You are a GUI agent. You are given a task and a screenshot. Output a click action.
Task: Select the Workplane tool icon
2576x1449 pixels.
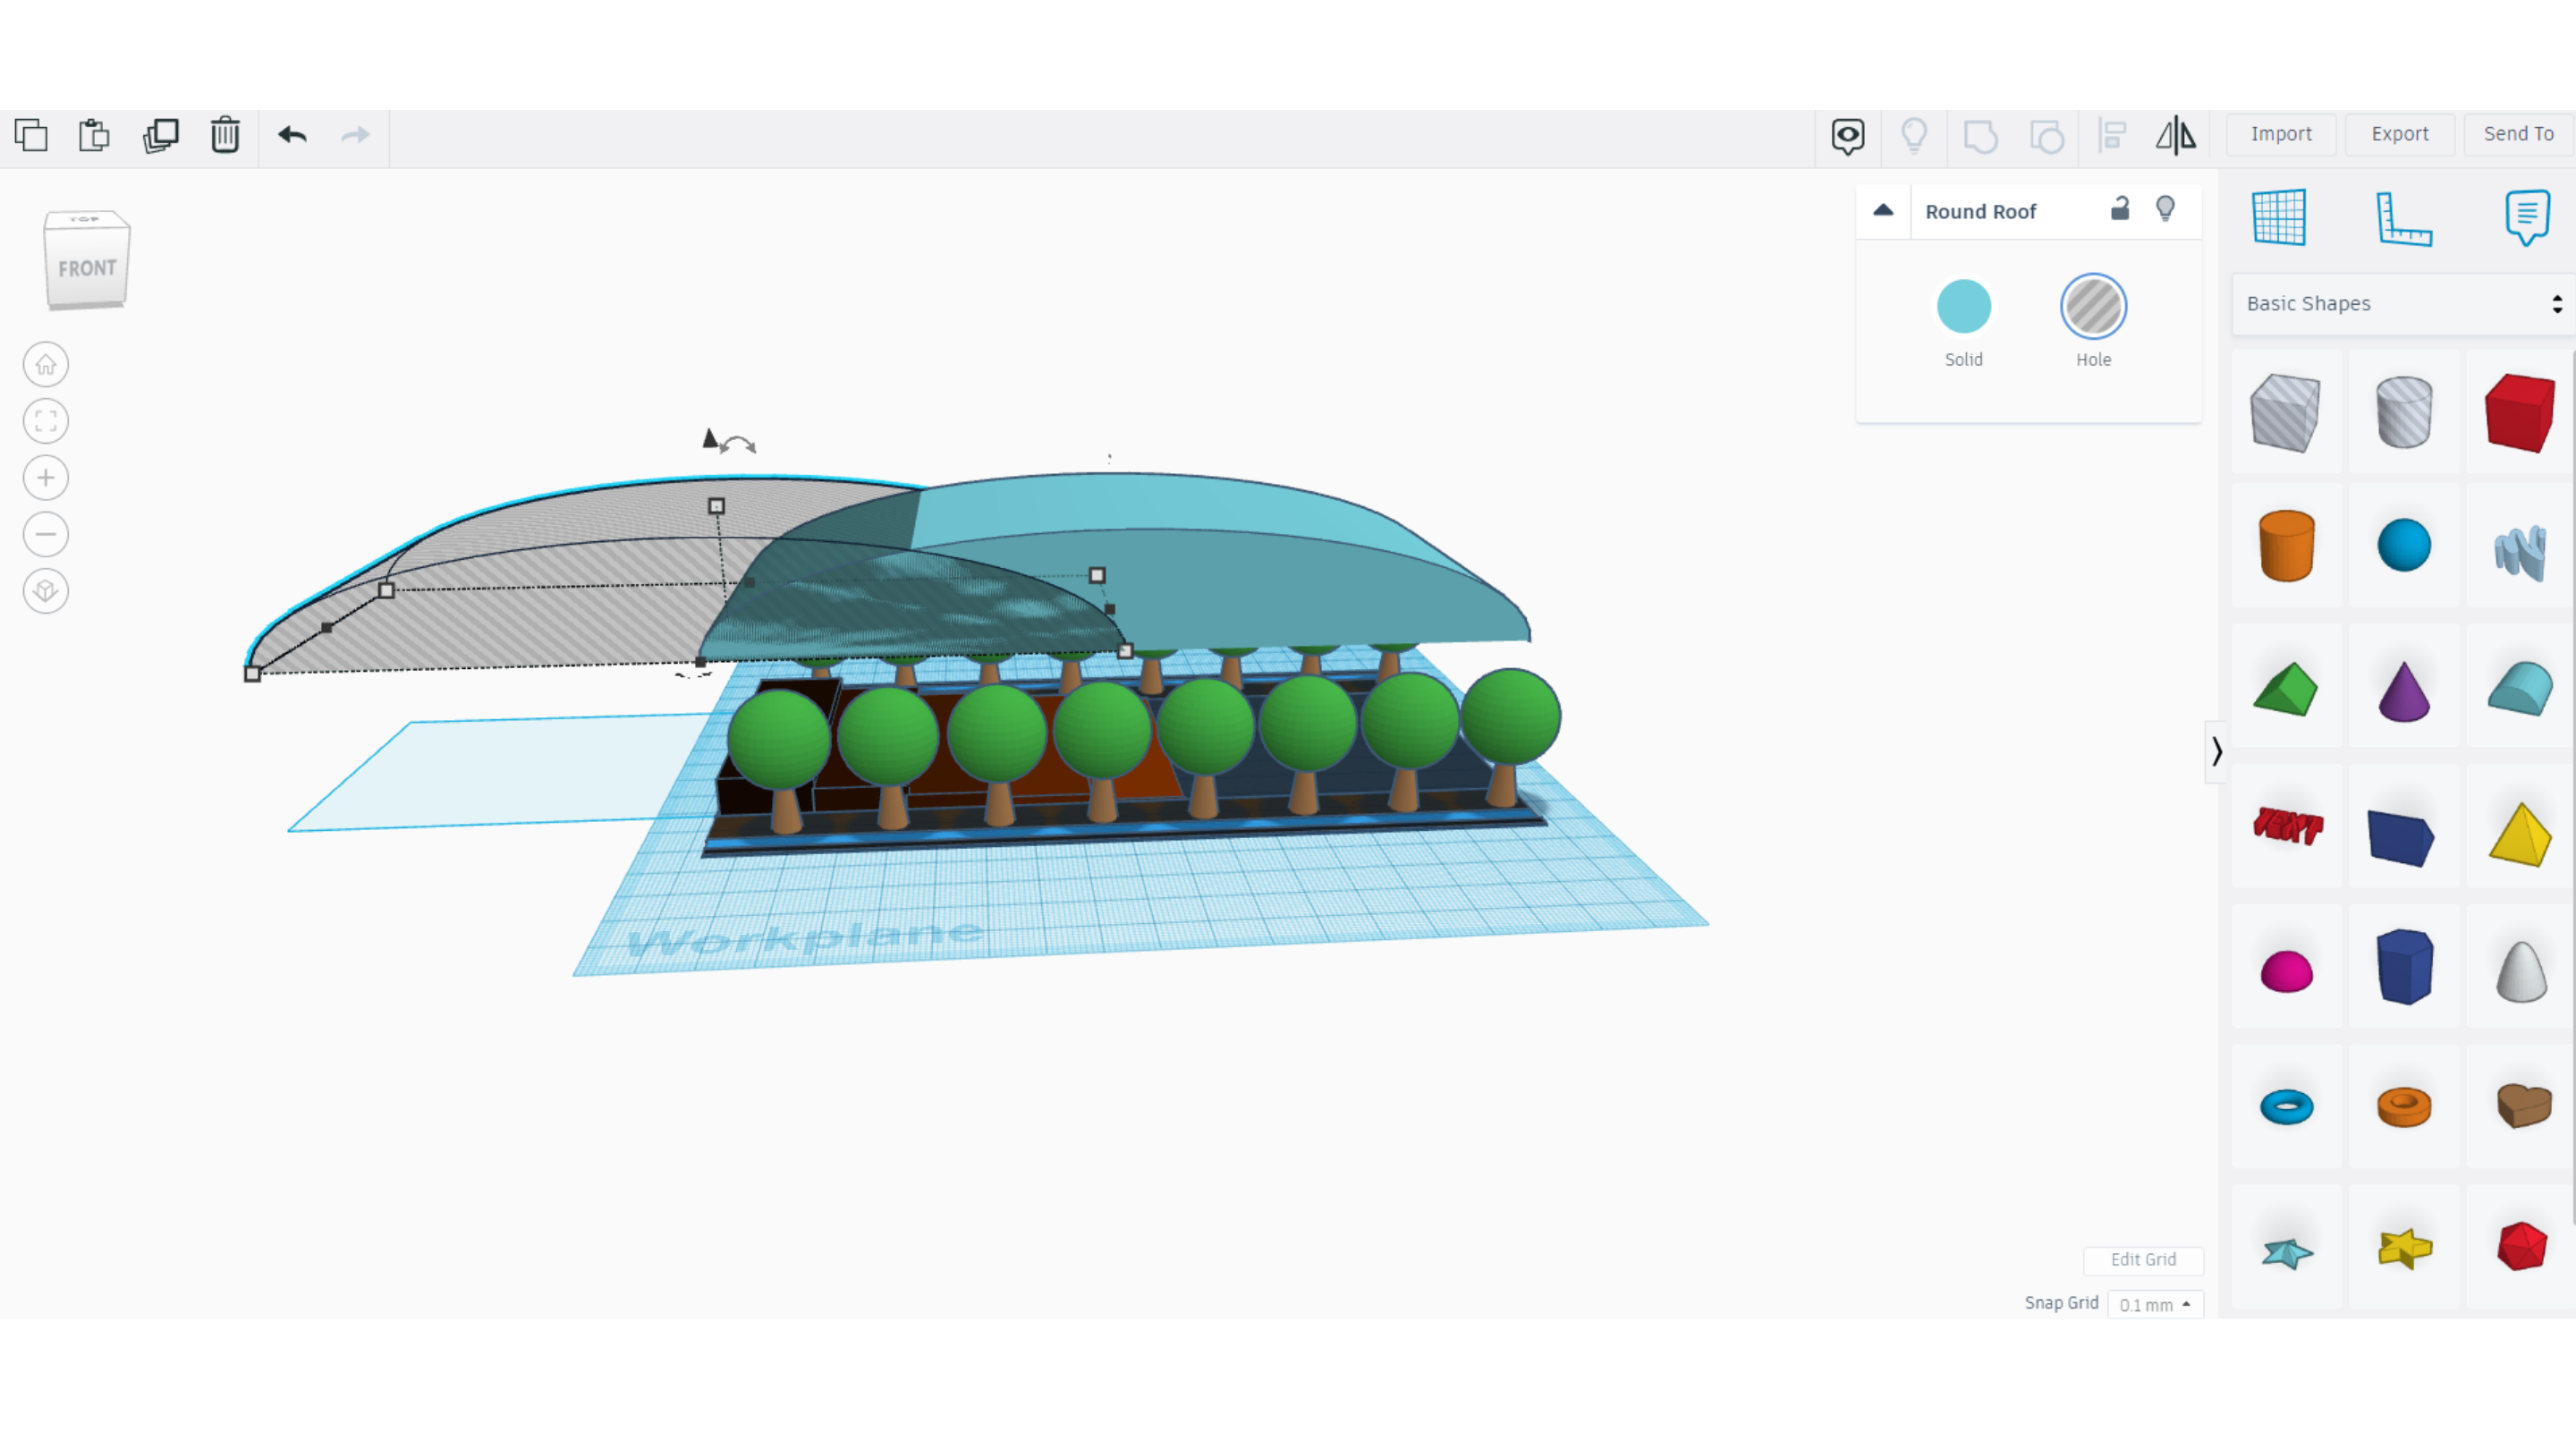[2279, 217]
